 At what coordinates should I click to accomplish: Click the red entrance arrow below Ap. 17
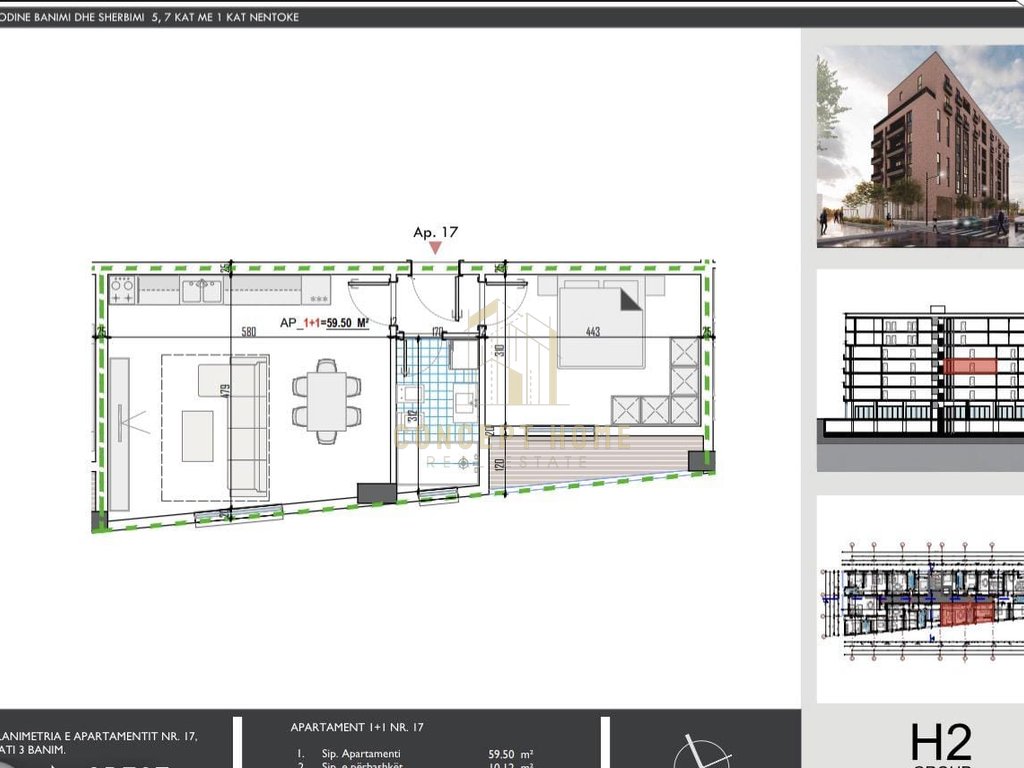pyautogui.click(x=435, y=248)
